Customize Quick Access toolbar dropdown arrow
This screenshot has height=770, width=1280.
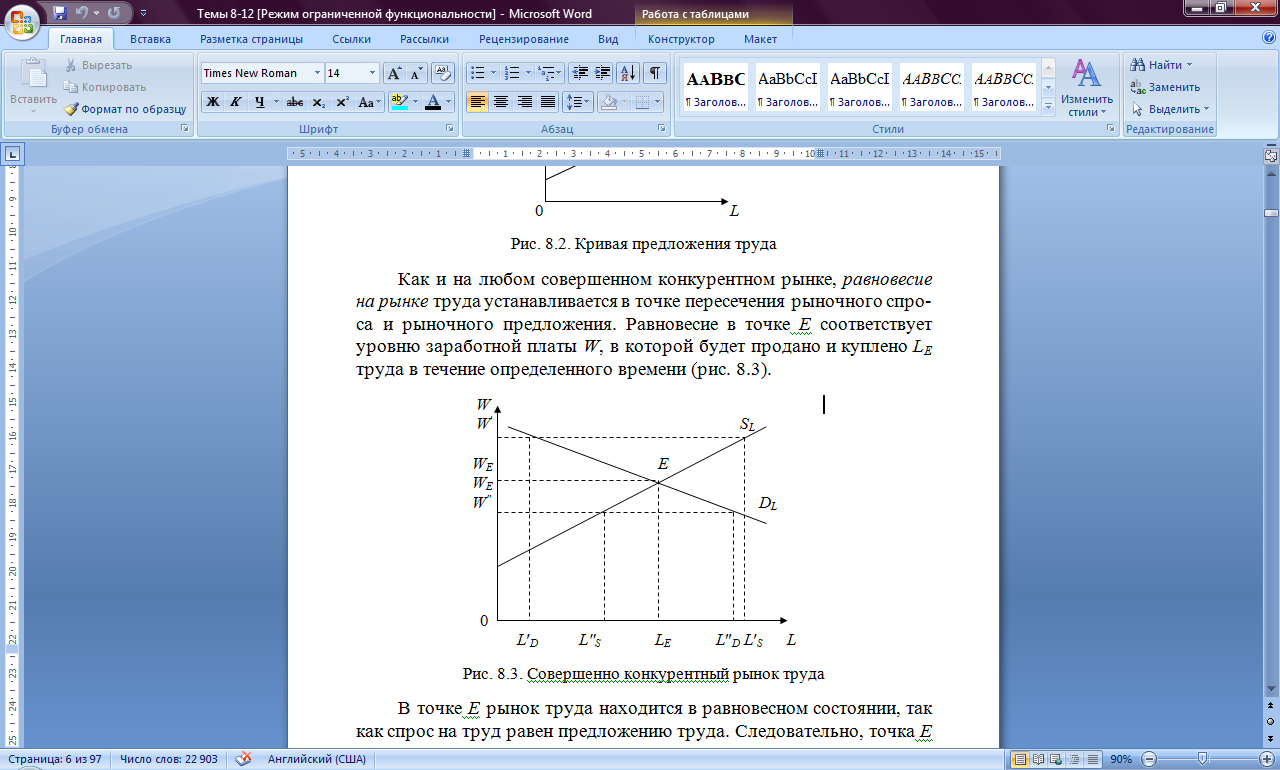(142, 14)
